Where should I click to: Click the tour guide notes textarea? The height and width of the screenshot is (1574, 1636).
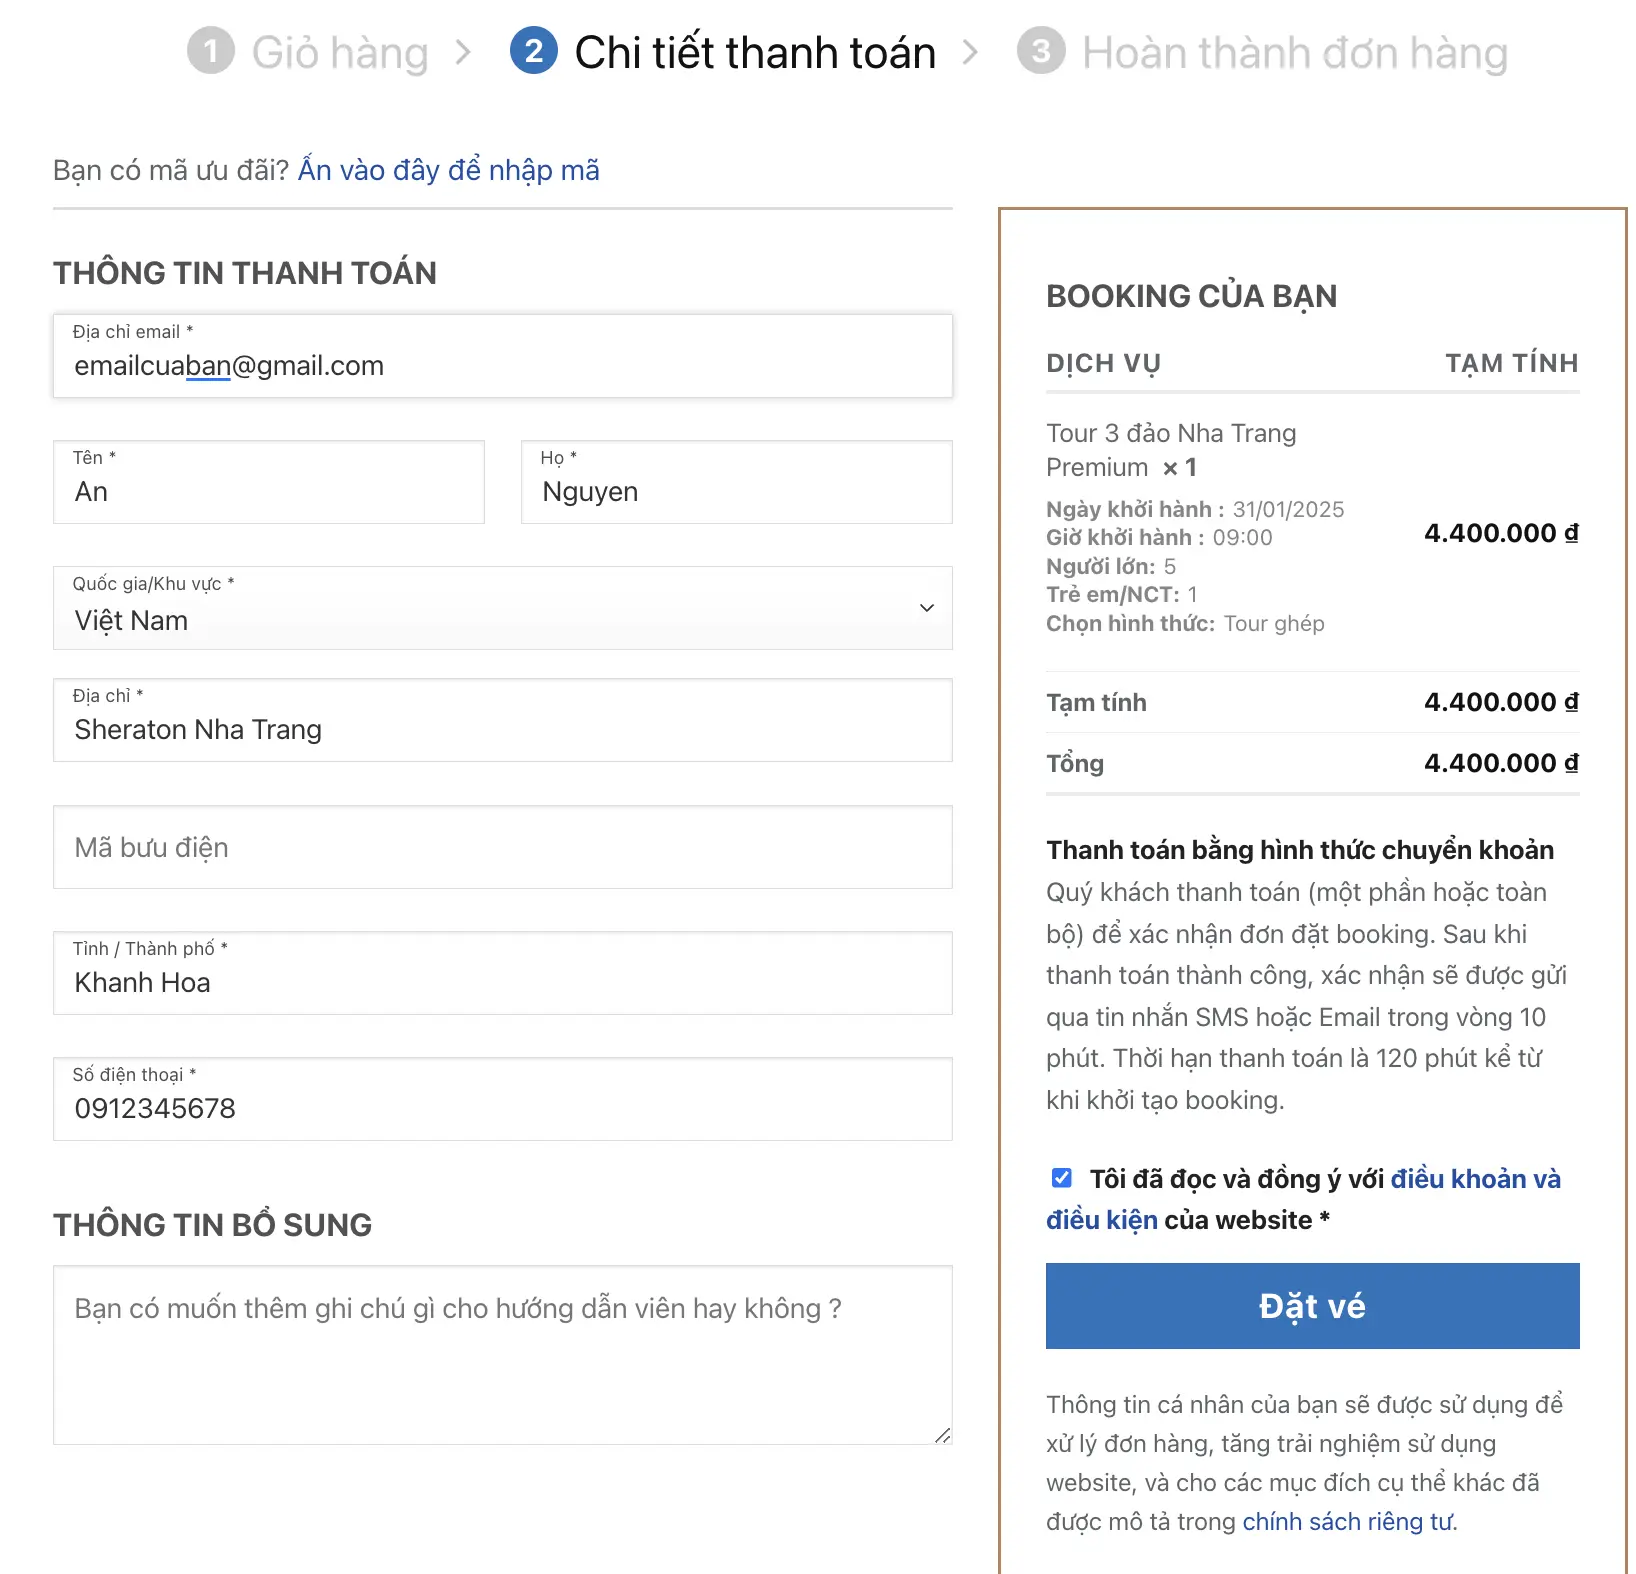502,1355
